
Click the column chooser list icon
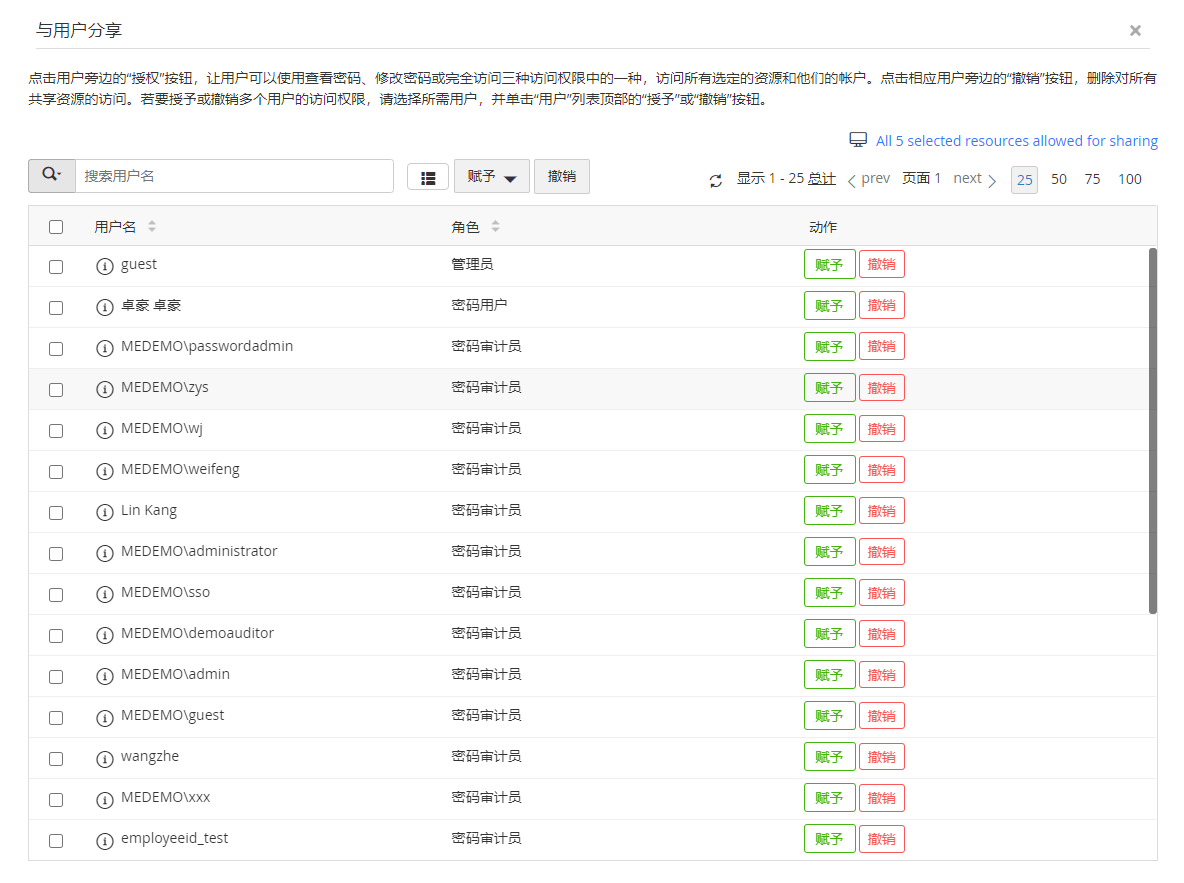(x=428, y=177)
